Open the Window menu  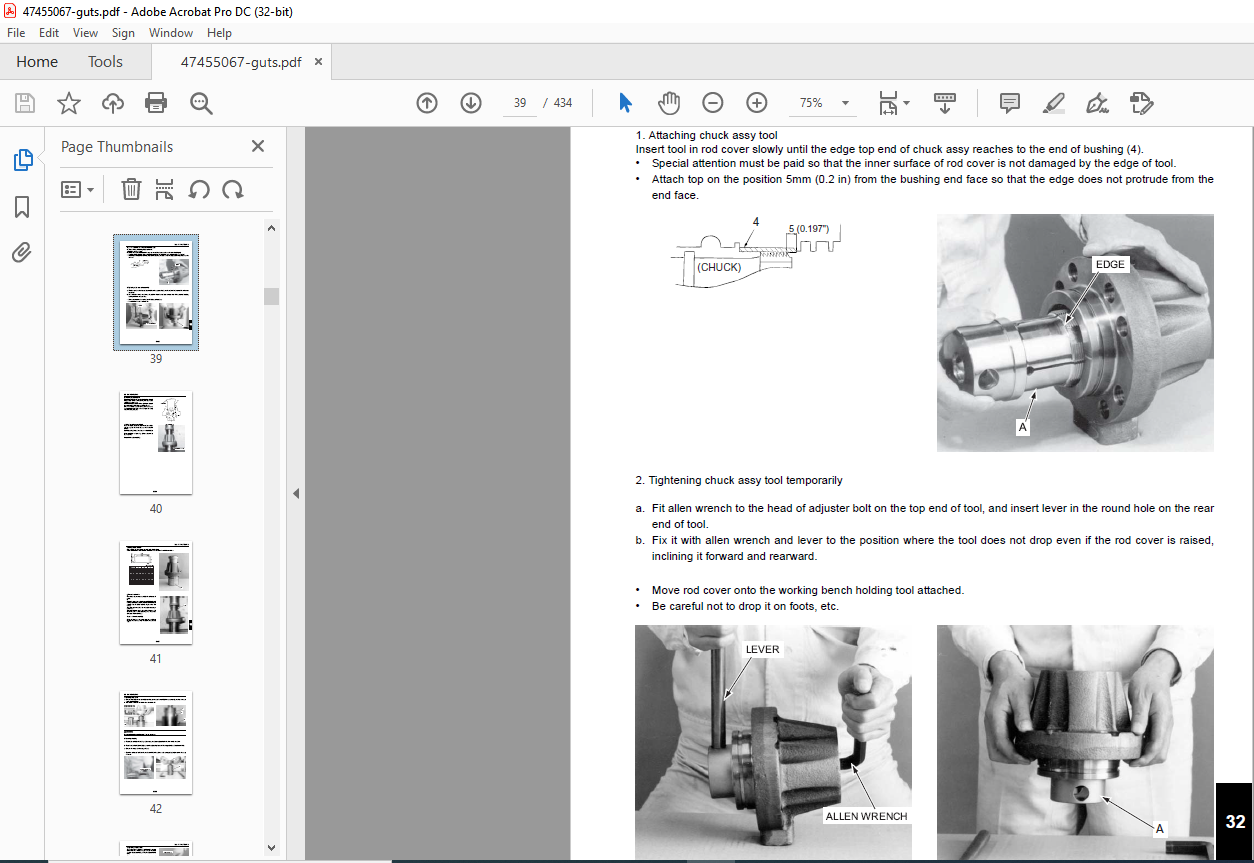point(171,33)
